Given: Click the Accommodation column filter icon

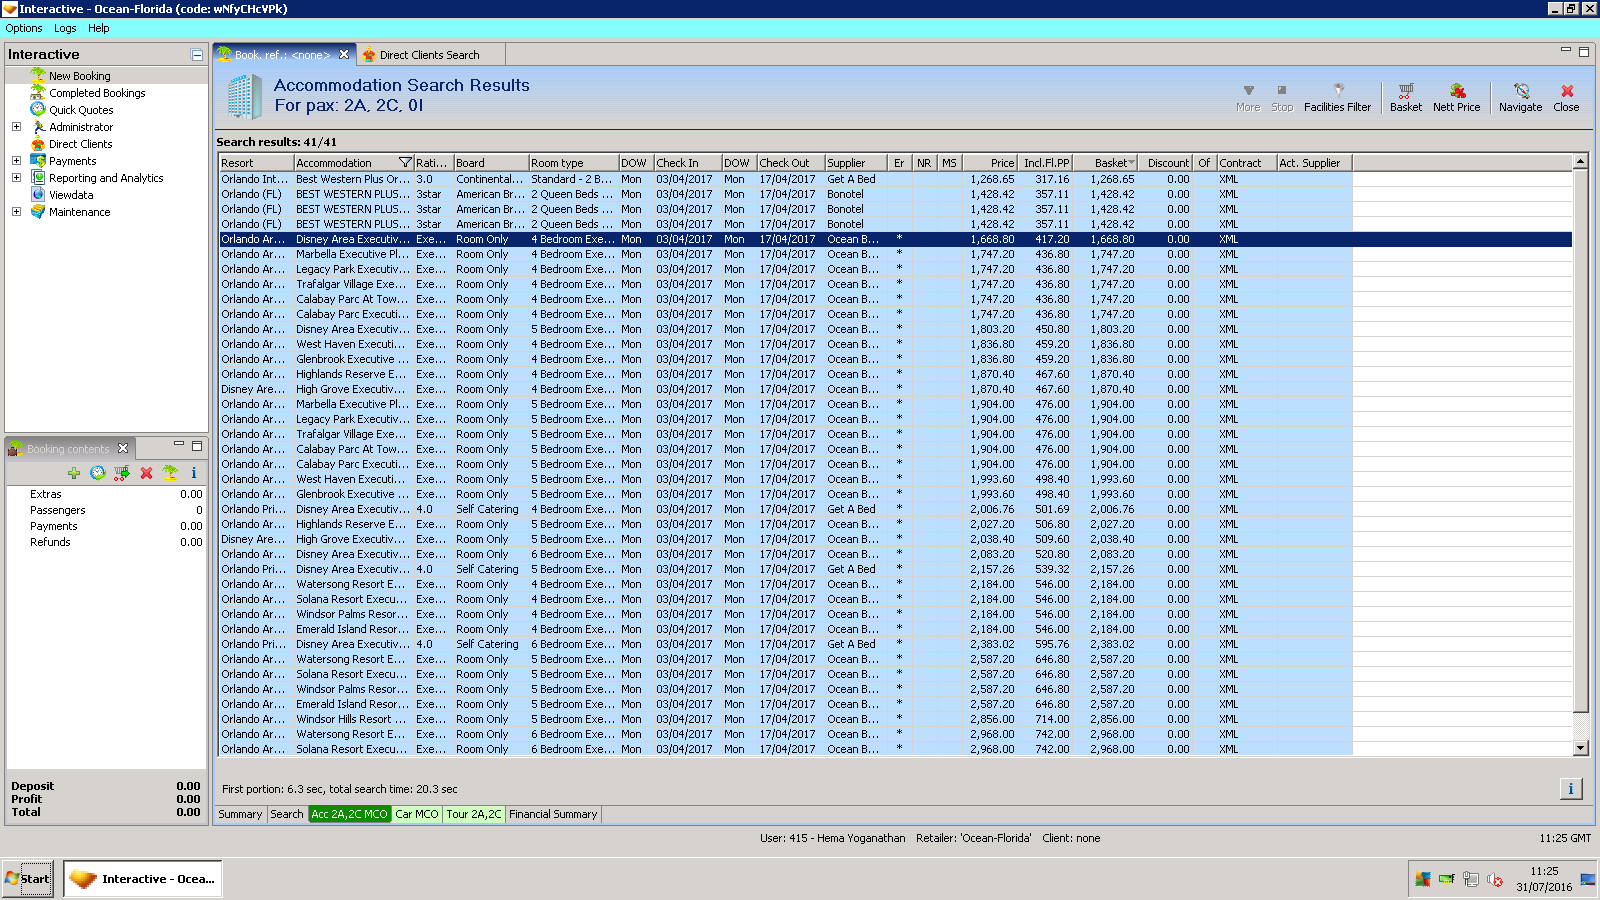Looking at the screenshot, I should (405, 163).
